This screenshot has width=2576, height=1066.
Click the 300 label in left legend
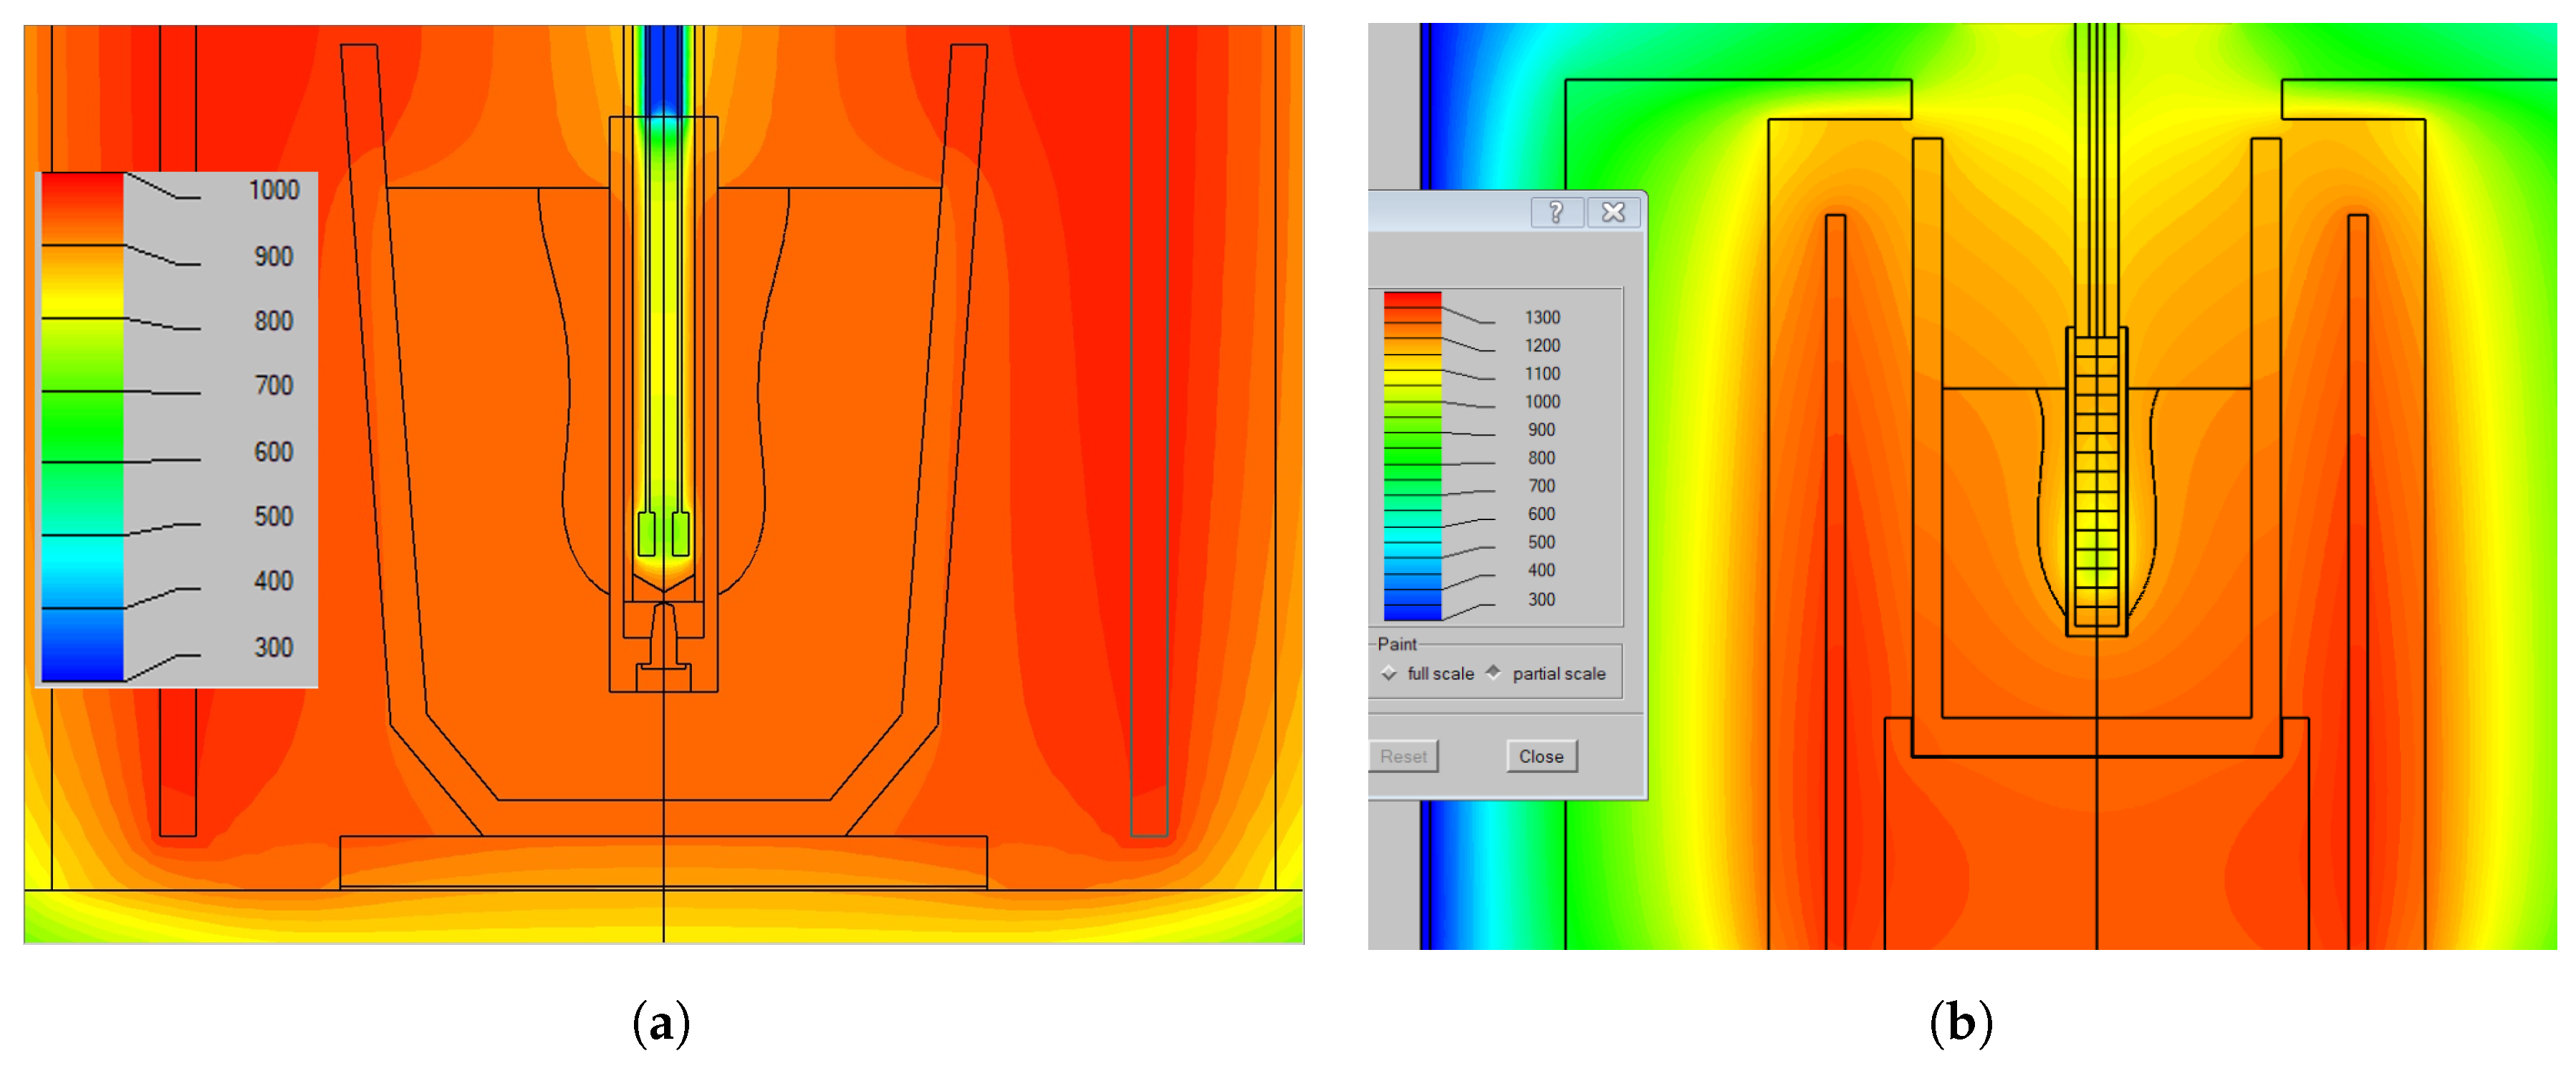(x=273, y=647)
